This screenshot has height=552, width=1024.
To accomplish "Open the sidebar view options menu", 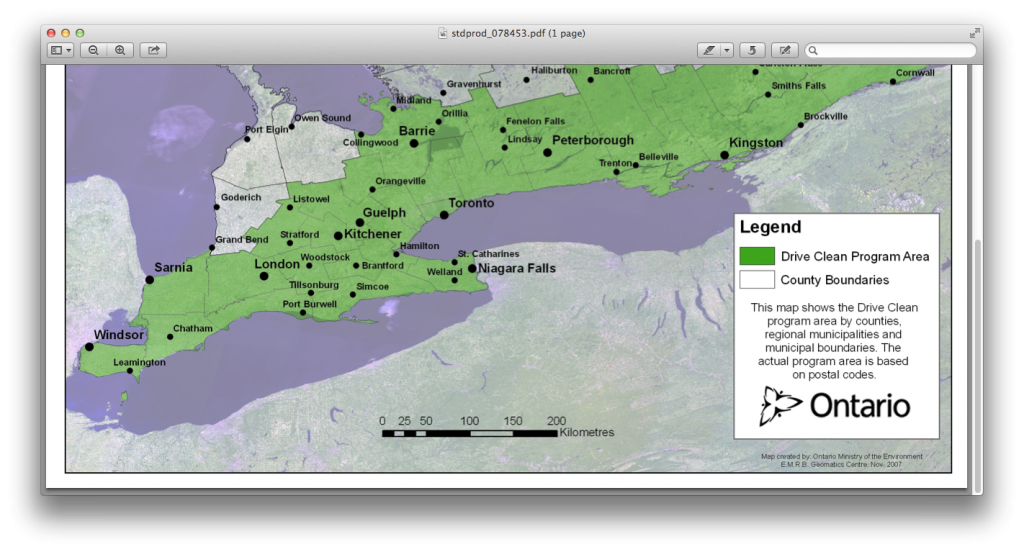I will point(61,50).
